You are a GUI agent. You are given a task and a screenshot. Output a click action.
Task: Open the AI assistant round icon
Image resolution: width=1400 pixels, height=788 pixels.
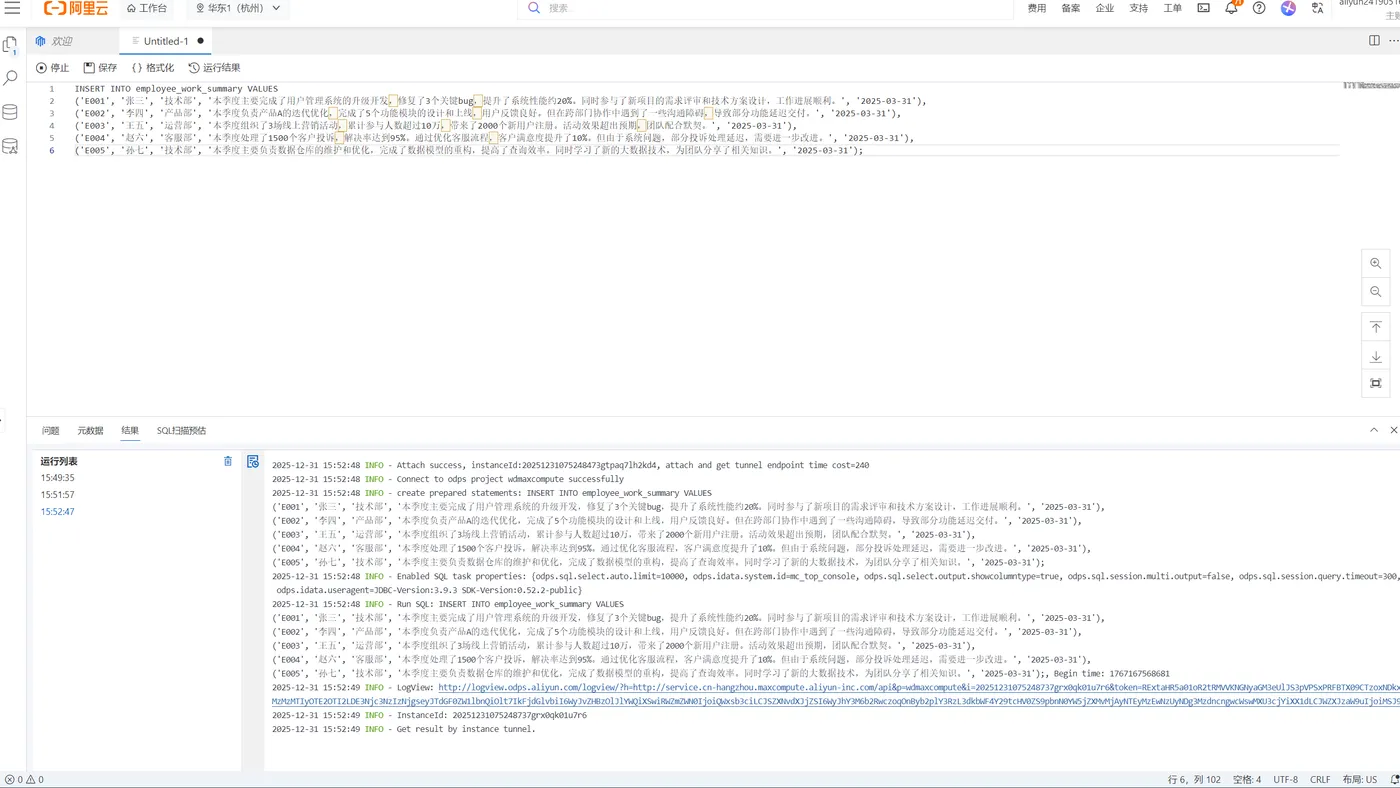(1288, 8)
